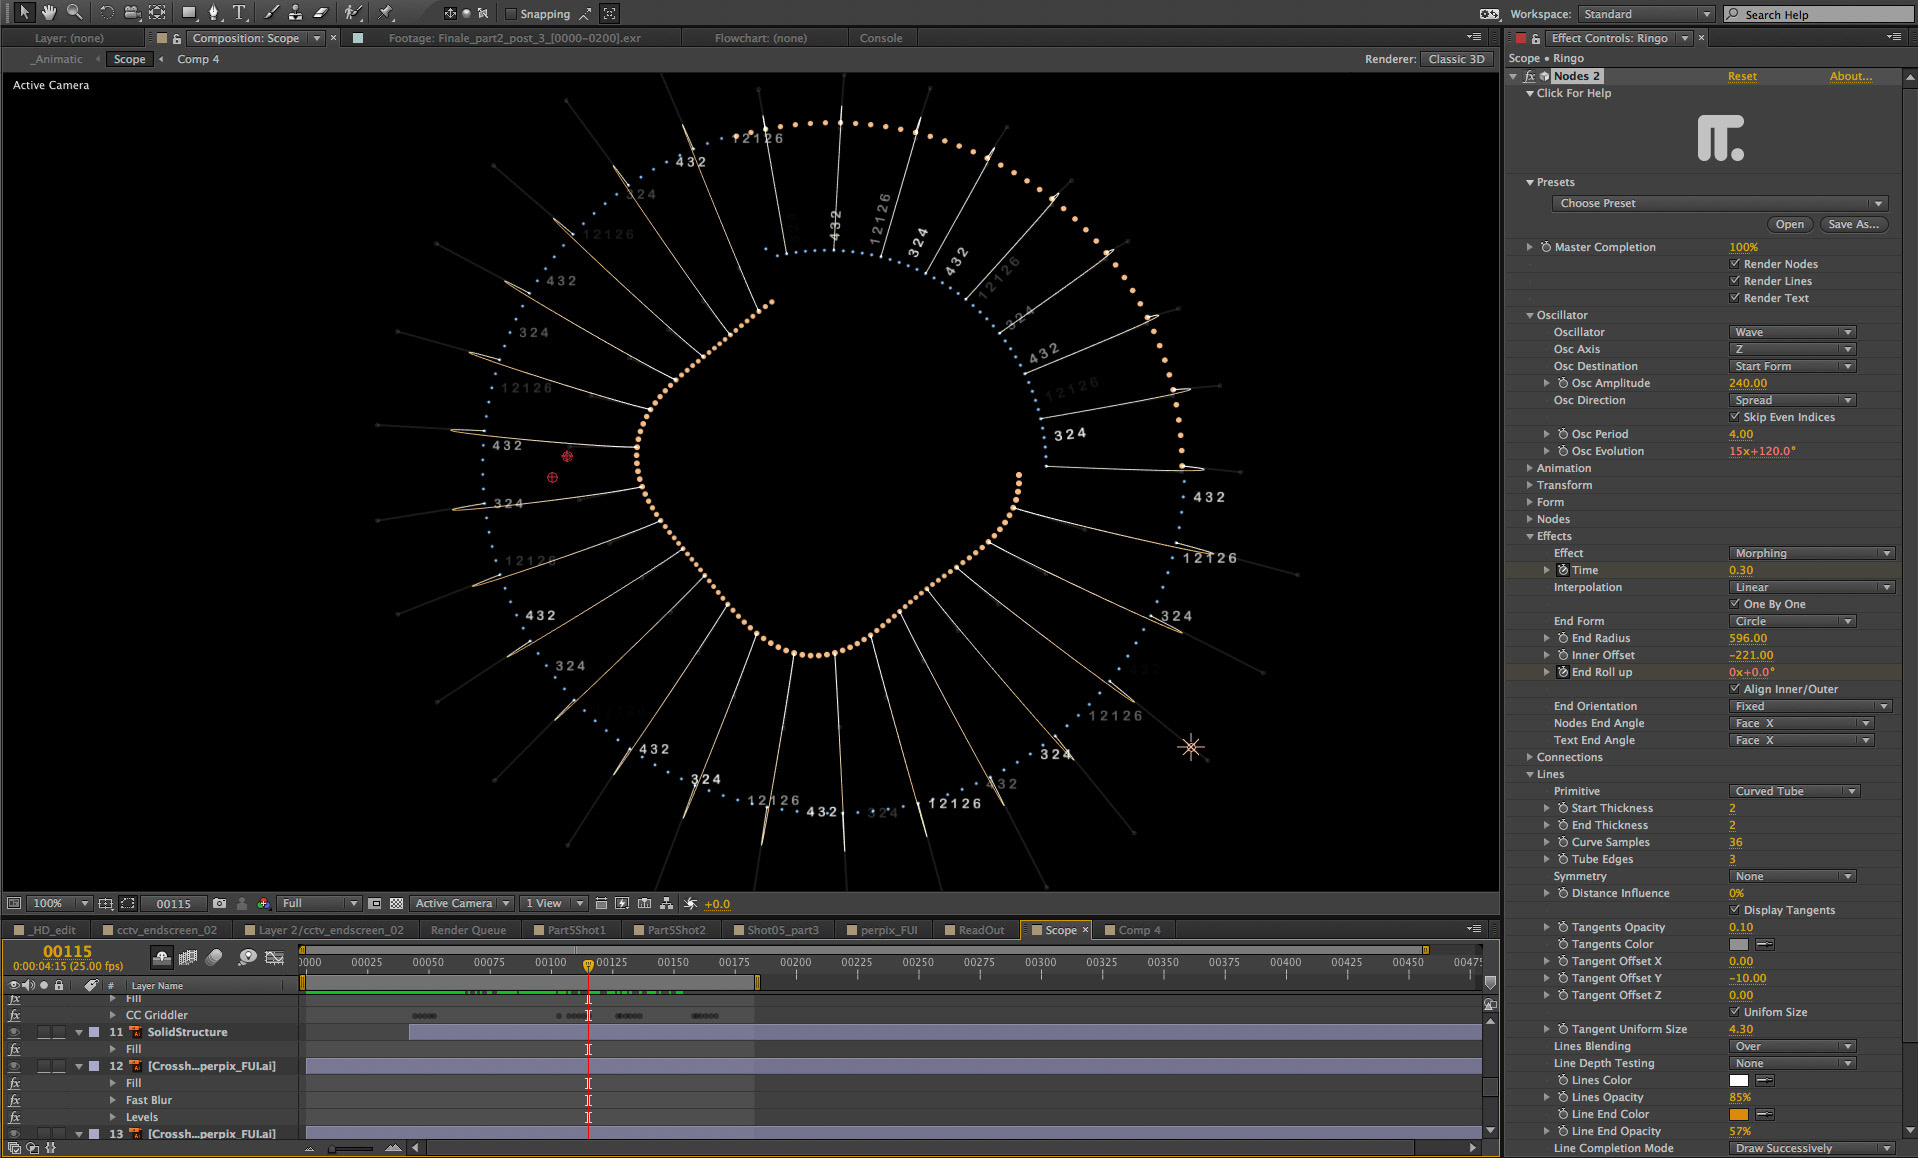Toggle the frame blending timeline switch

pyautogui.click(x=188, y=957)
